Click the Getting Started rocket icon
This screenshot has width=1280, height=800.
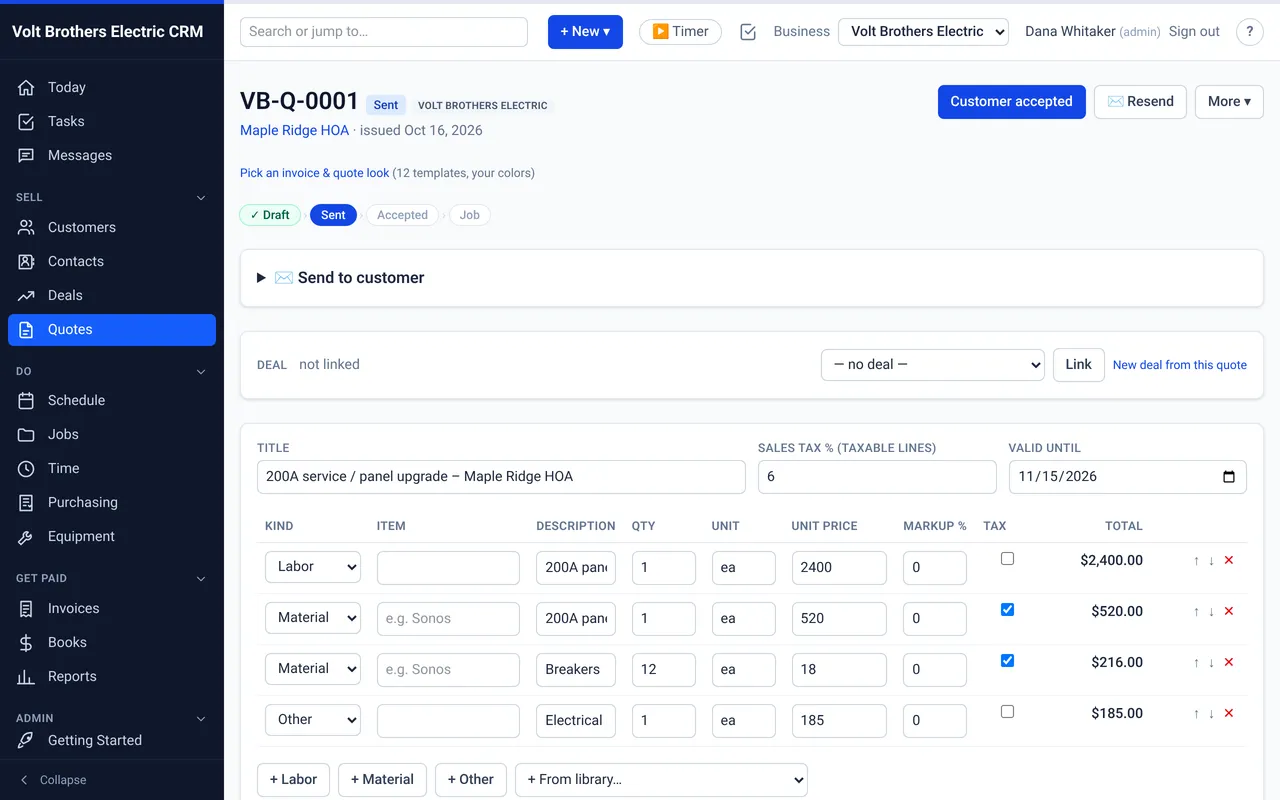pyautogui.click(x=27, y=741)
